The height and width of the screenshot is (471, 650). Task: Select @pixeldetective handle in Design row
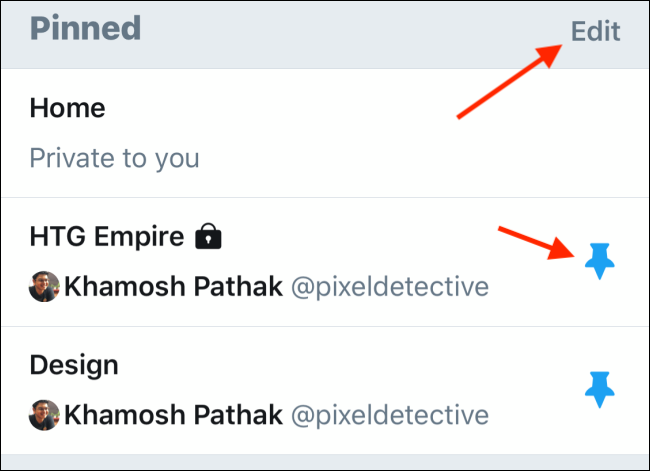(389, 415)
